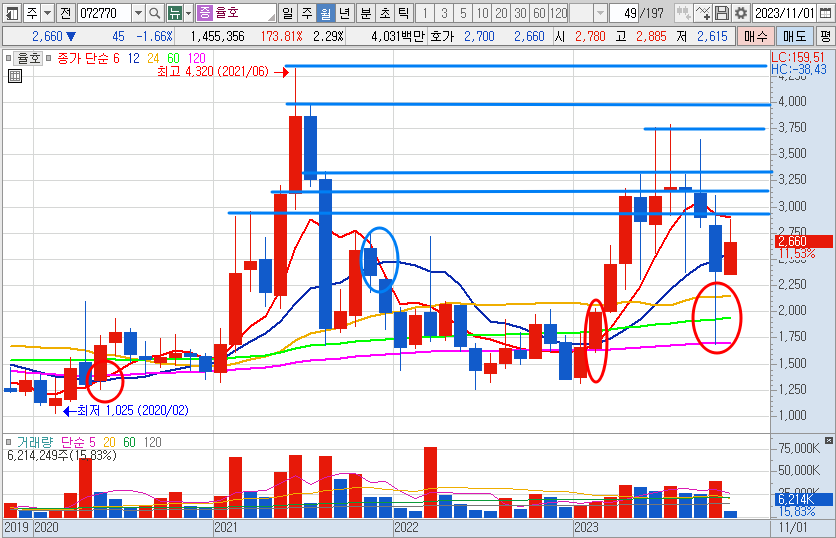Open the calendar date picker icon
The height and width of the screenshot is (538, 836).
click(825, 13)
